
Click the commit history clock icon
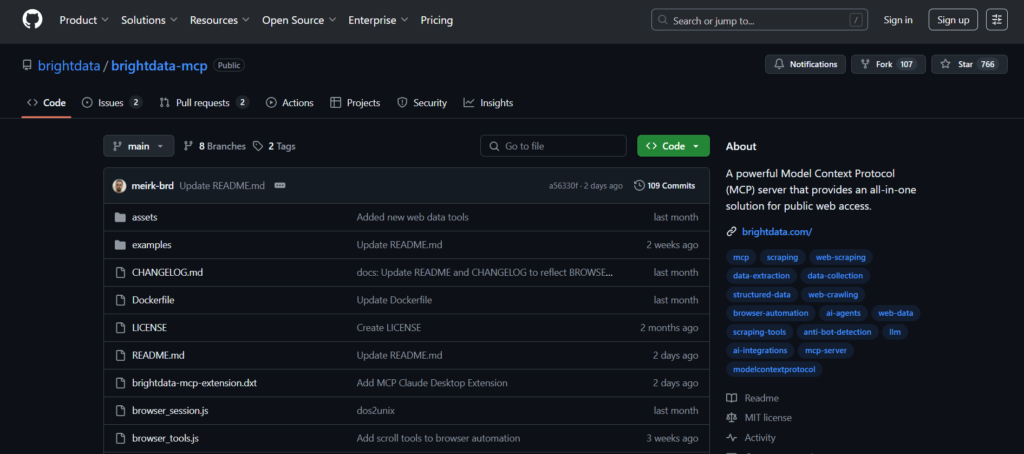639,186
